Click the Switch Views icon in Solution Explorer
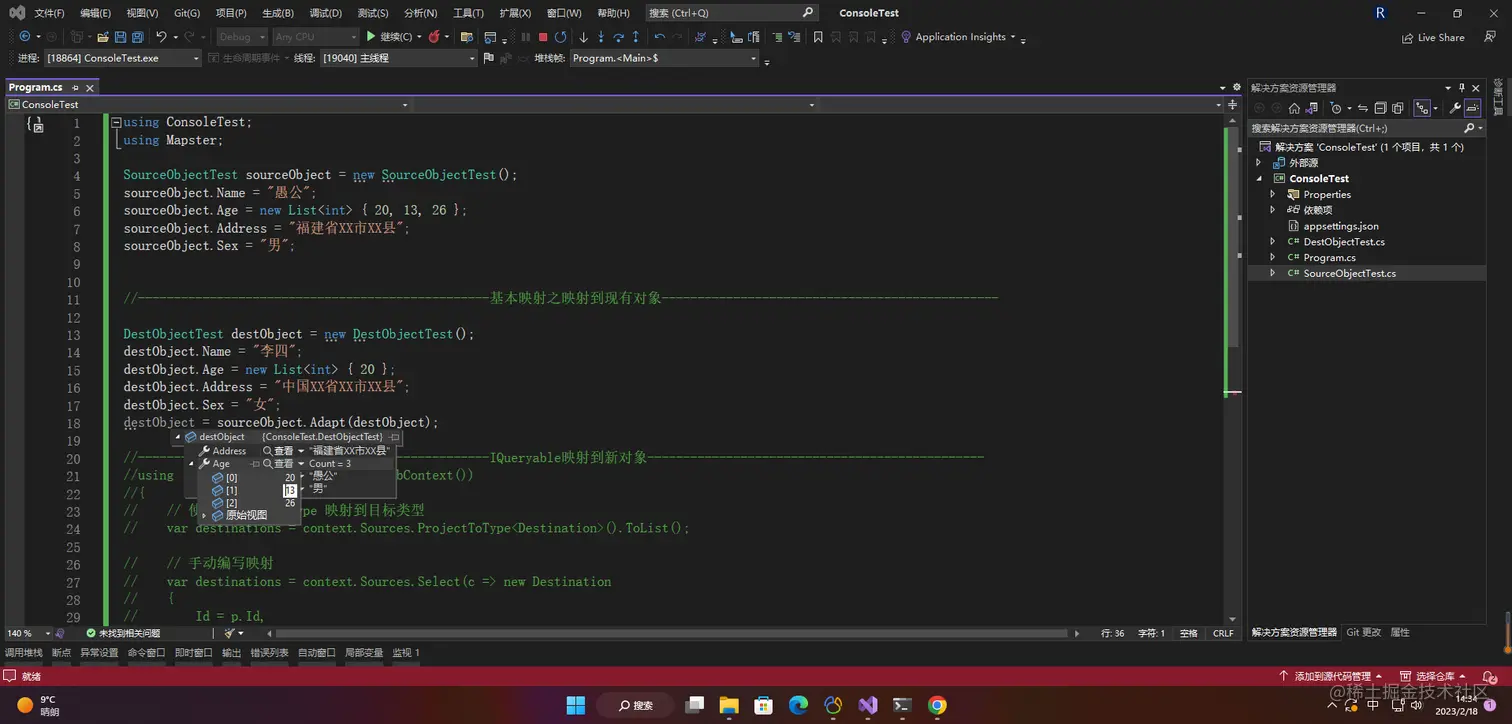Image resolution: width=1512 pixels, height=724 pixels. click(x=1311, y=108)
